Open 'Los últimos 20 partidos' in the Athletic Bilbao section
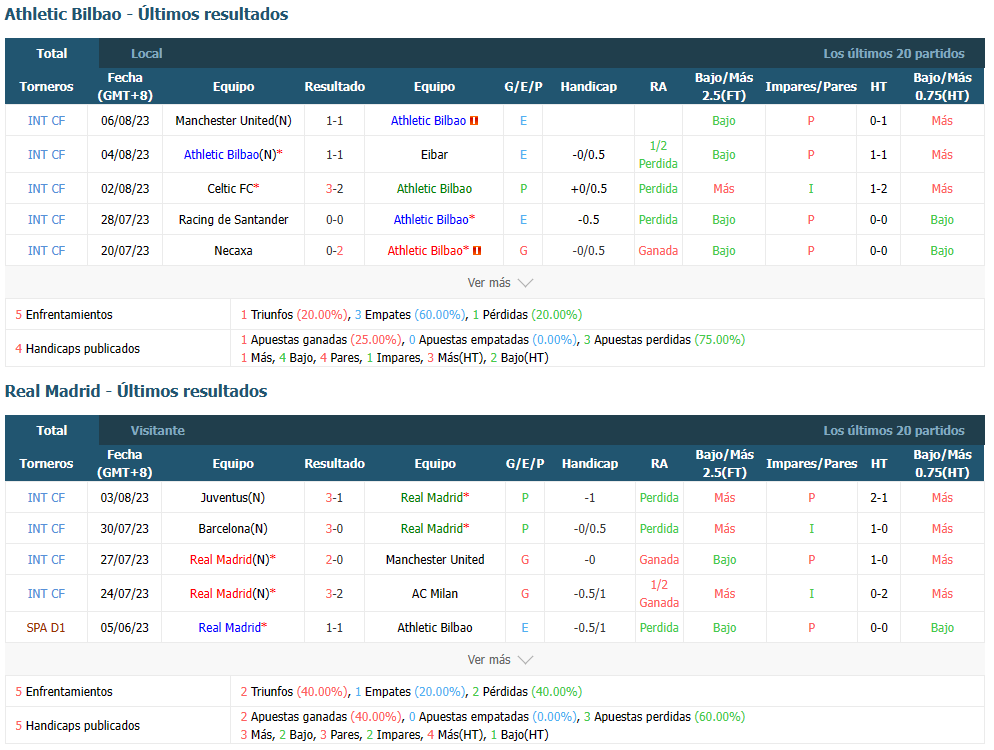The image size is (994, 750). tap(894, 54)
